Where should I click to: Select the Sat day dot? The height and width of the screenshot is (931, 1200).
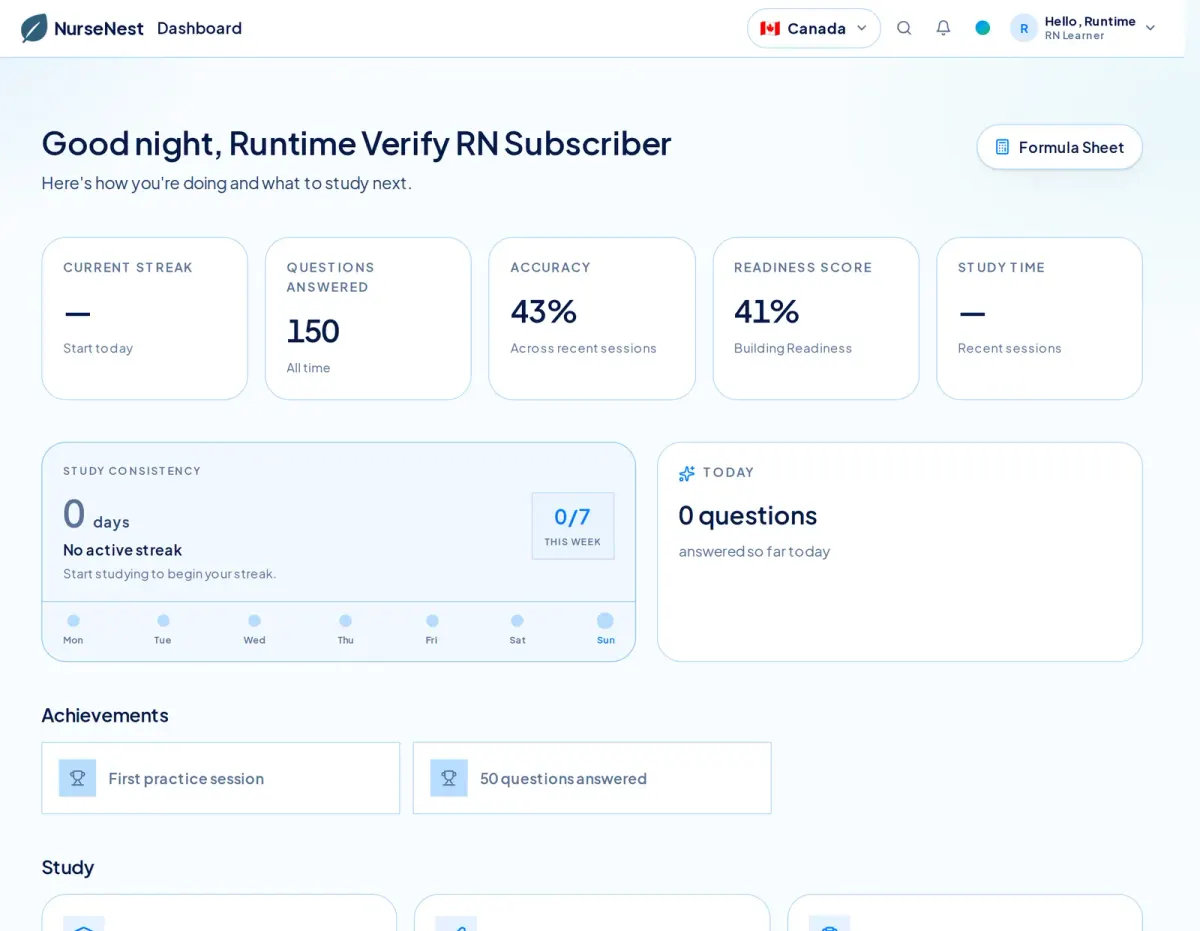(x=517, y=621)
